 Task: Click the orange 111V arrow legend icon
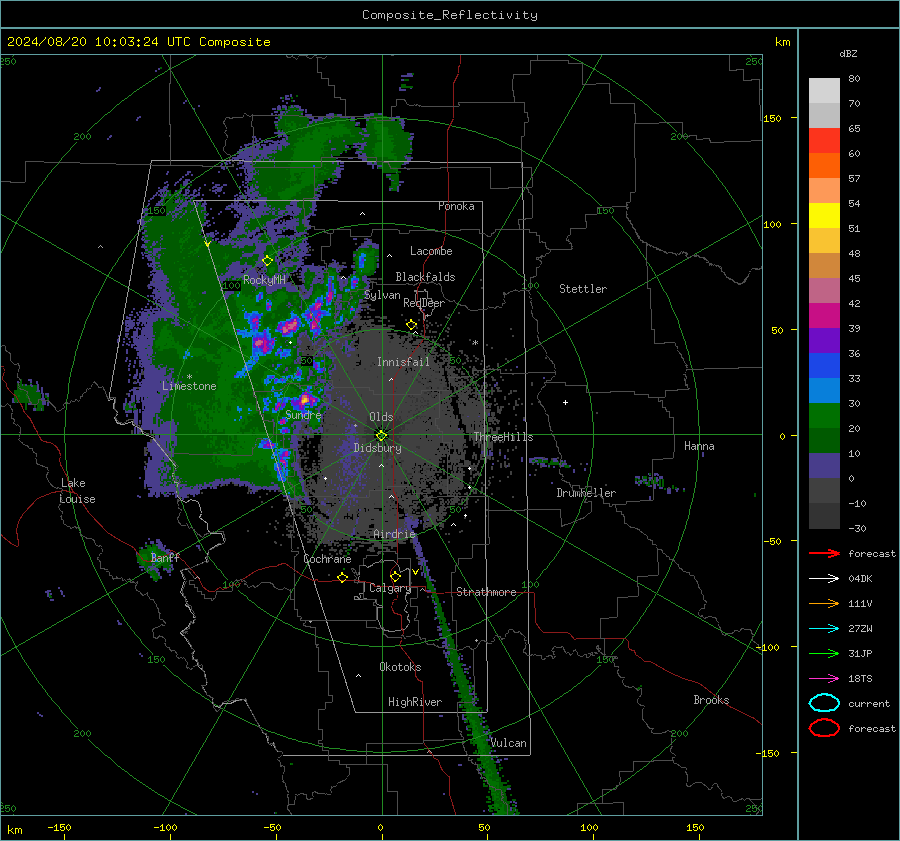tap(824, 603)
